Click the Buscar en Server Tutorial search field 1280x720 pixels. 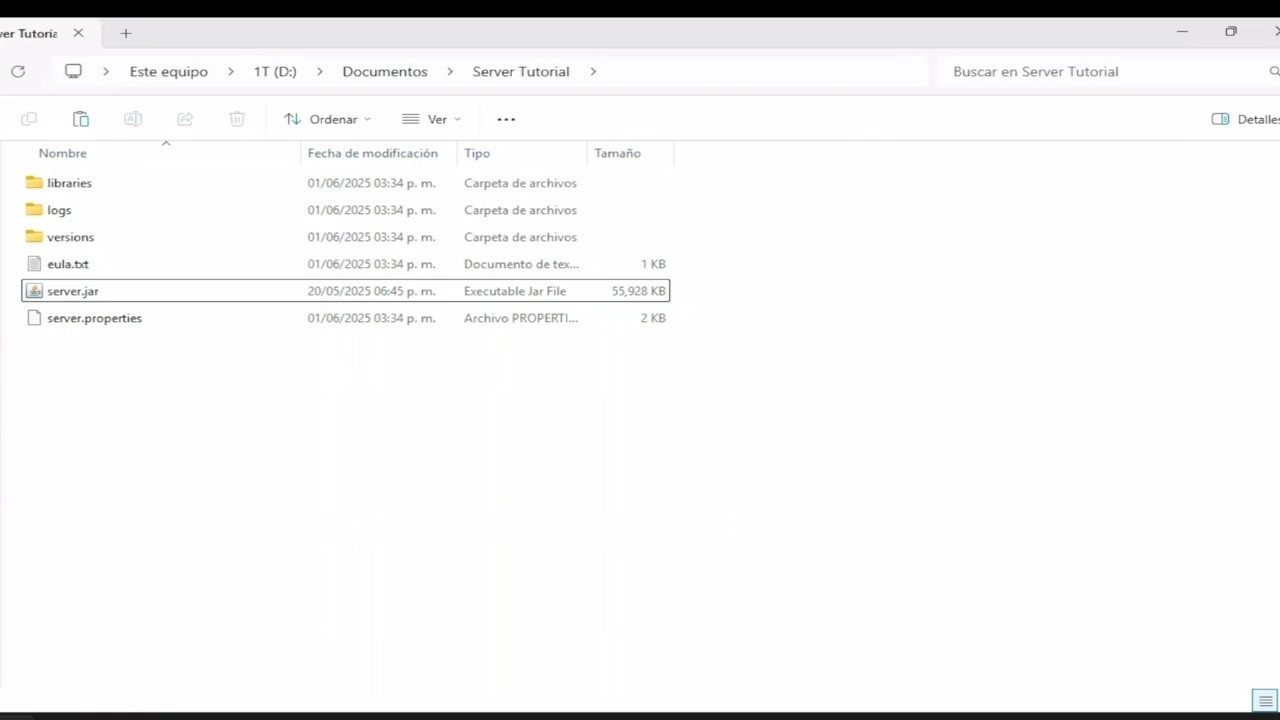point(1100,71)
